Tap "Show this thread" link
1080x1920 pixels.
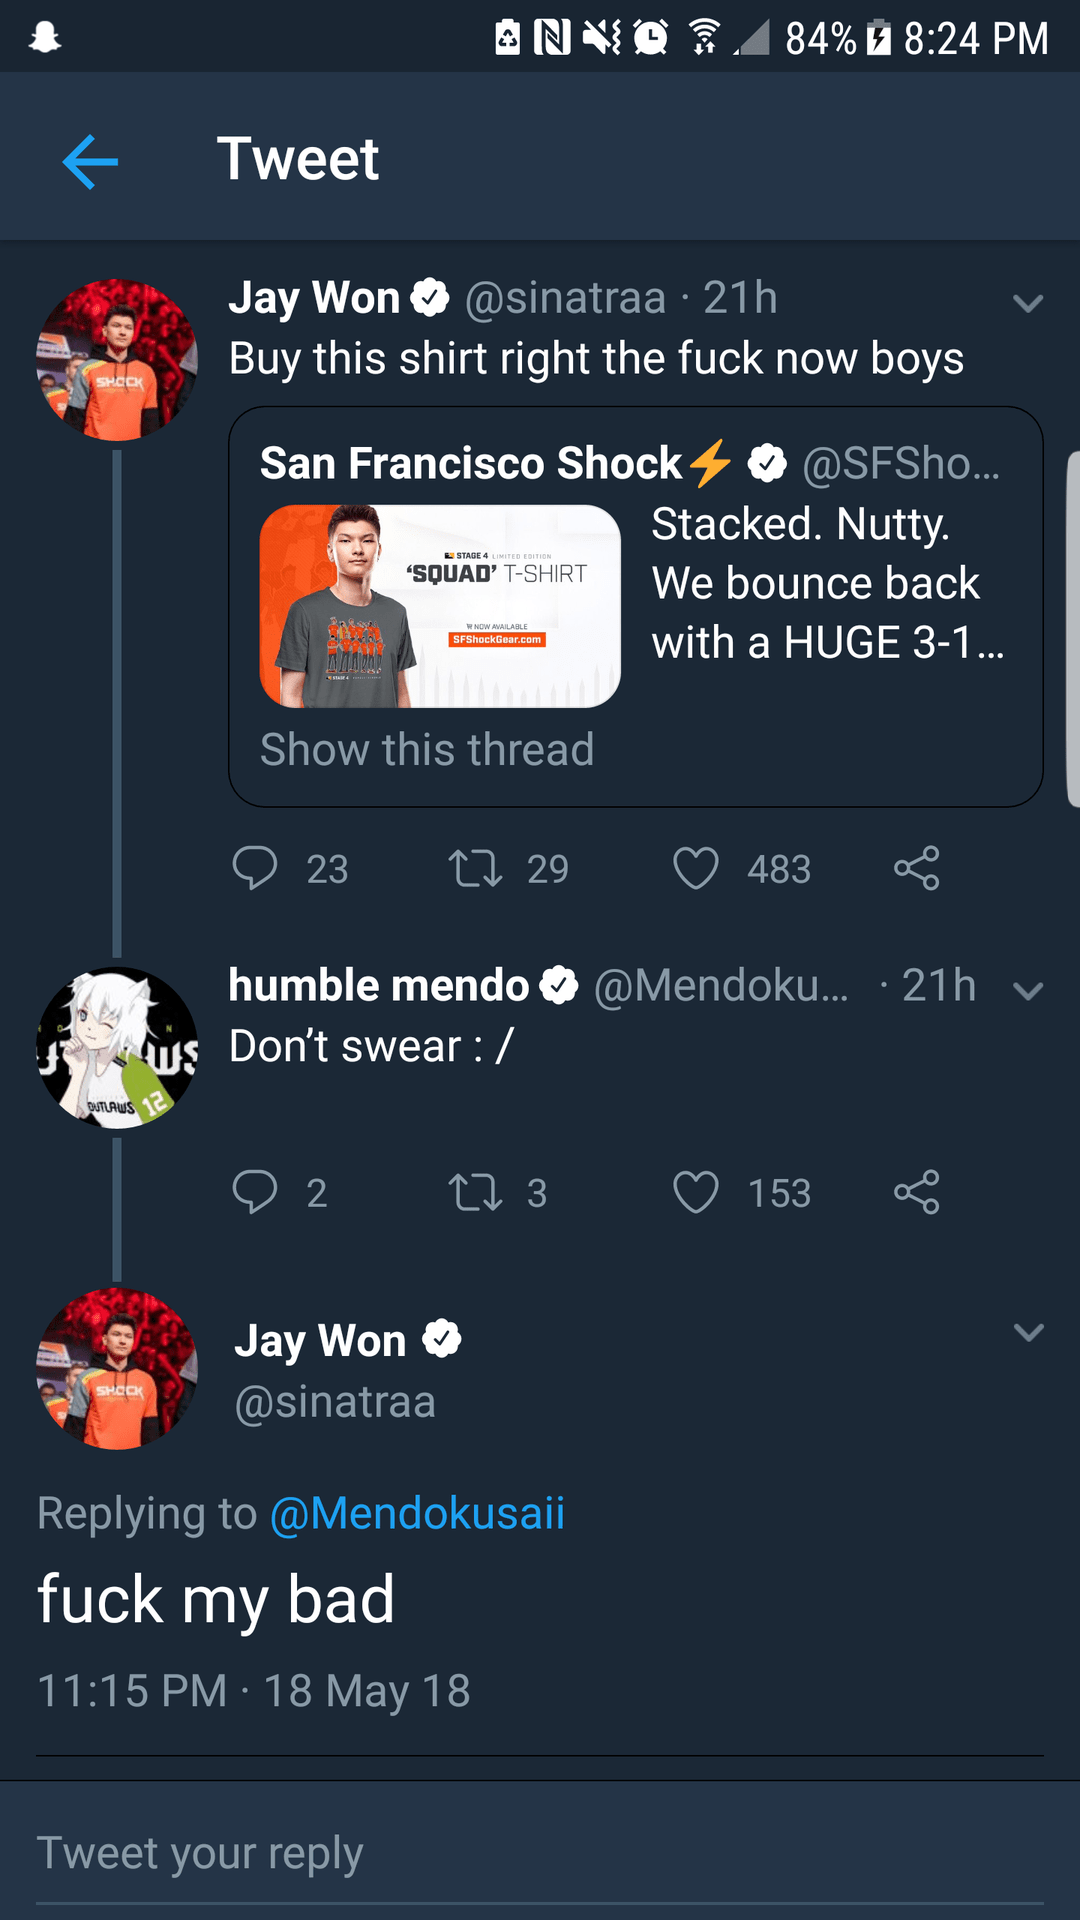427,750
